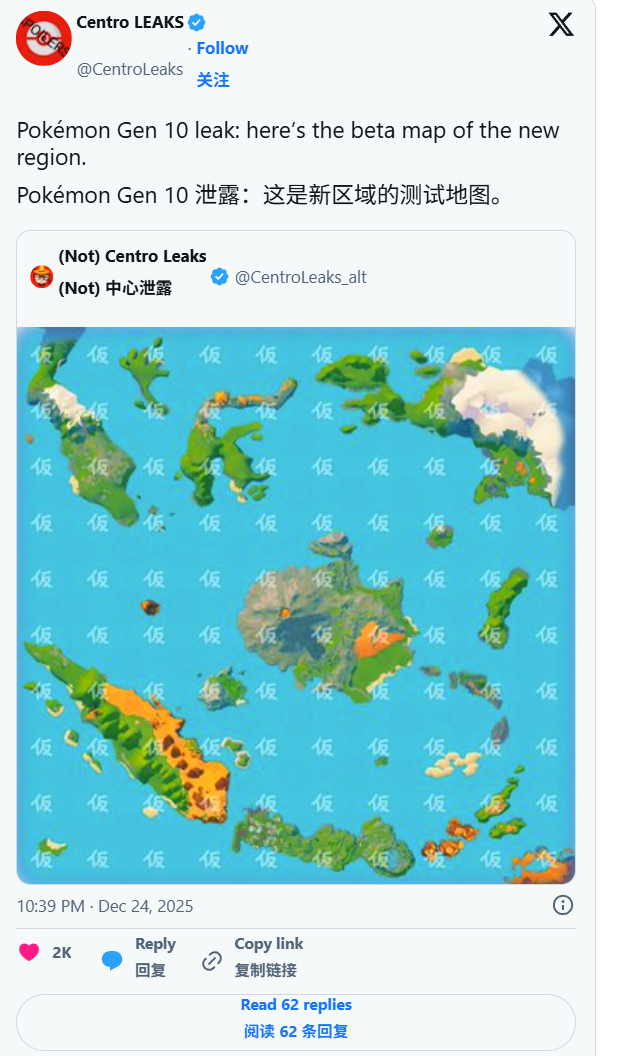Open the leaked region map image
The image size is (619, 1056).
pyautogui.click(x=296, y=605)
